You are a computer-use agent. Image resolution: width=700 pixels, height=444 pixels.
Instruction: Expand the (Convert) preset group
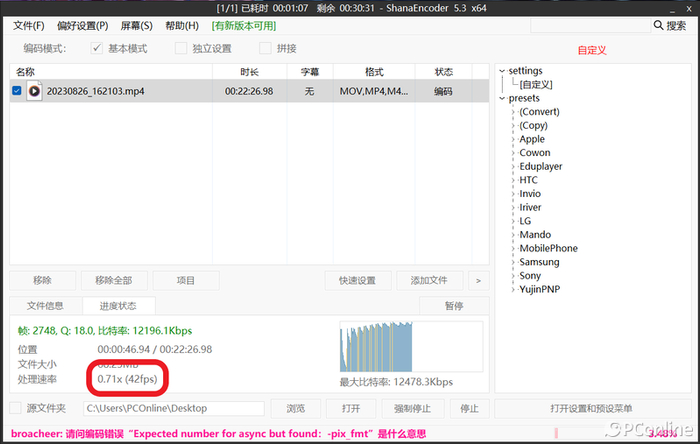pyautogui.click(x=513, y=112)
